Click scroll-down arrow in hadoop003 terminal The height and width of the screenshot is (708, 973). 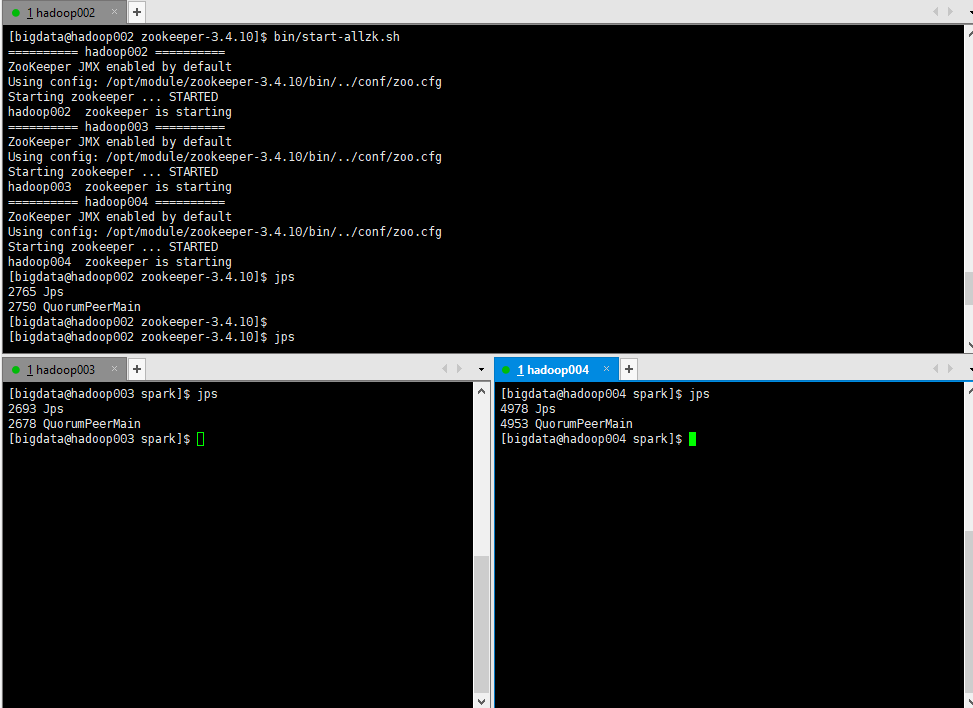point(482,701)
